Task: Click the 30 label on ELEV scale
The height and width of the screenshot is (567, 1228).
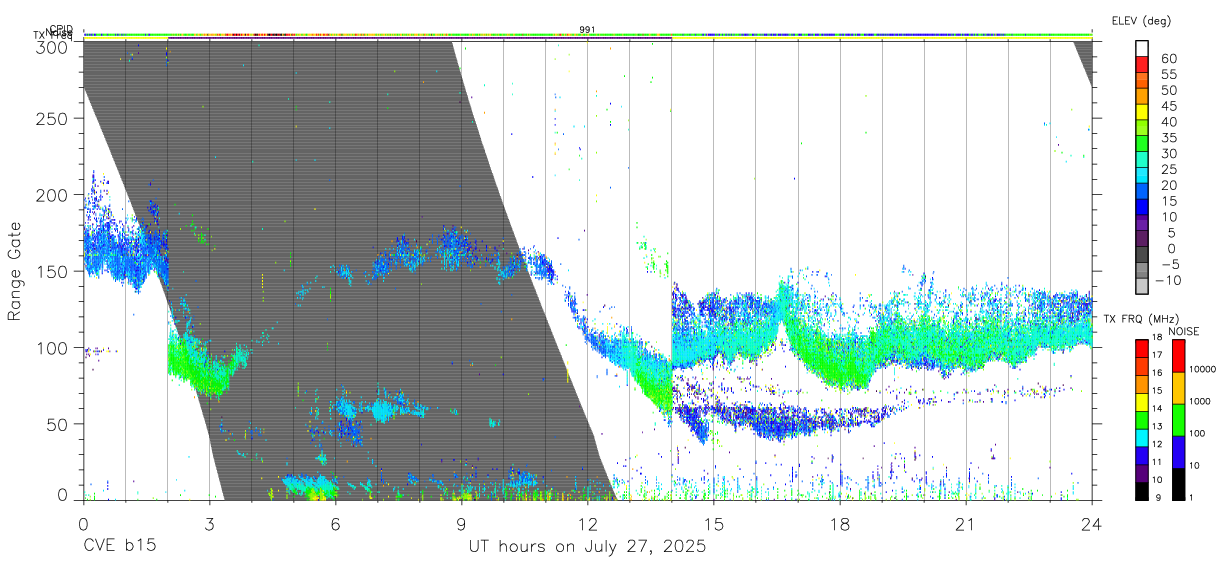Action: coord(1168,154)
